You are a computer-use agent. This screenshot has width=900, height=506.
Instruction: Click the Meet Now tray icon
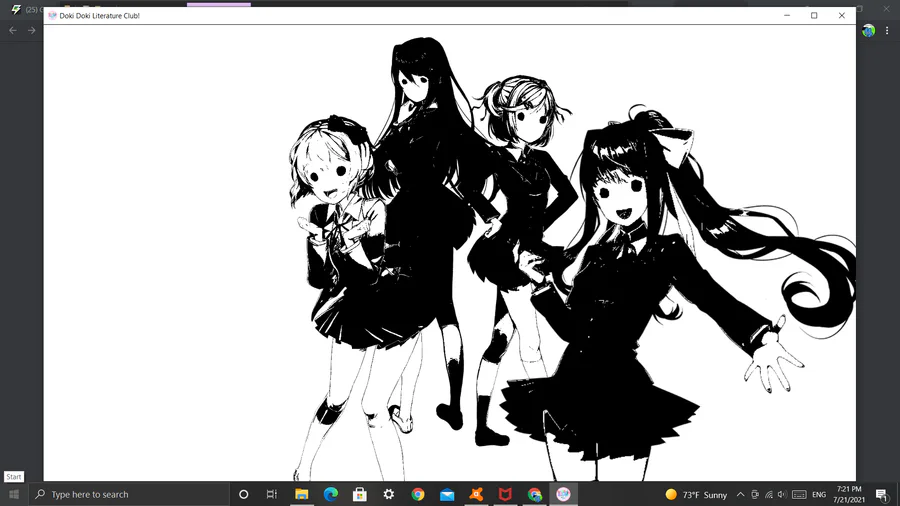click(x=755, y=494)
